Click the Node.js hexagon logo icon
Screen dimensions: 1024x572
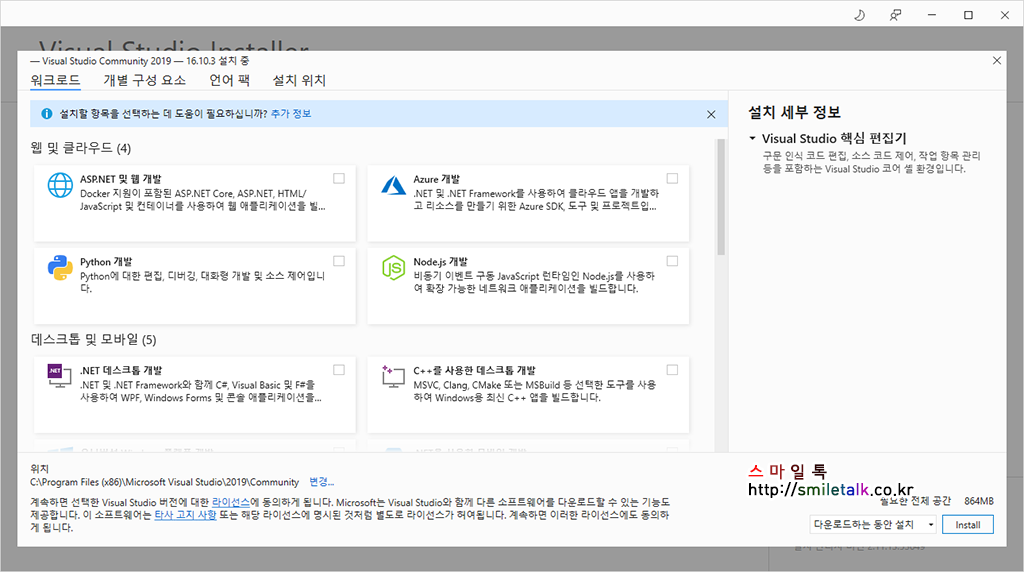pos(393,268)
